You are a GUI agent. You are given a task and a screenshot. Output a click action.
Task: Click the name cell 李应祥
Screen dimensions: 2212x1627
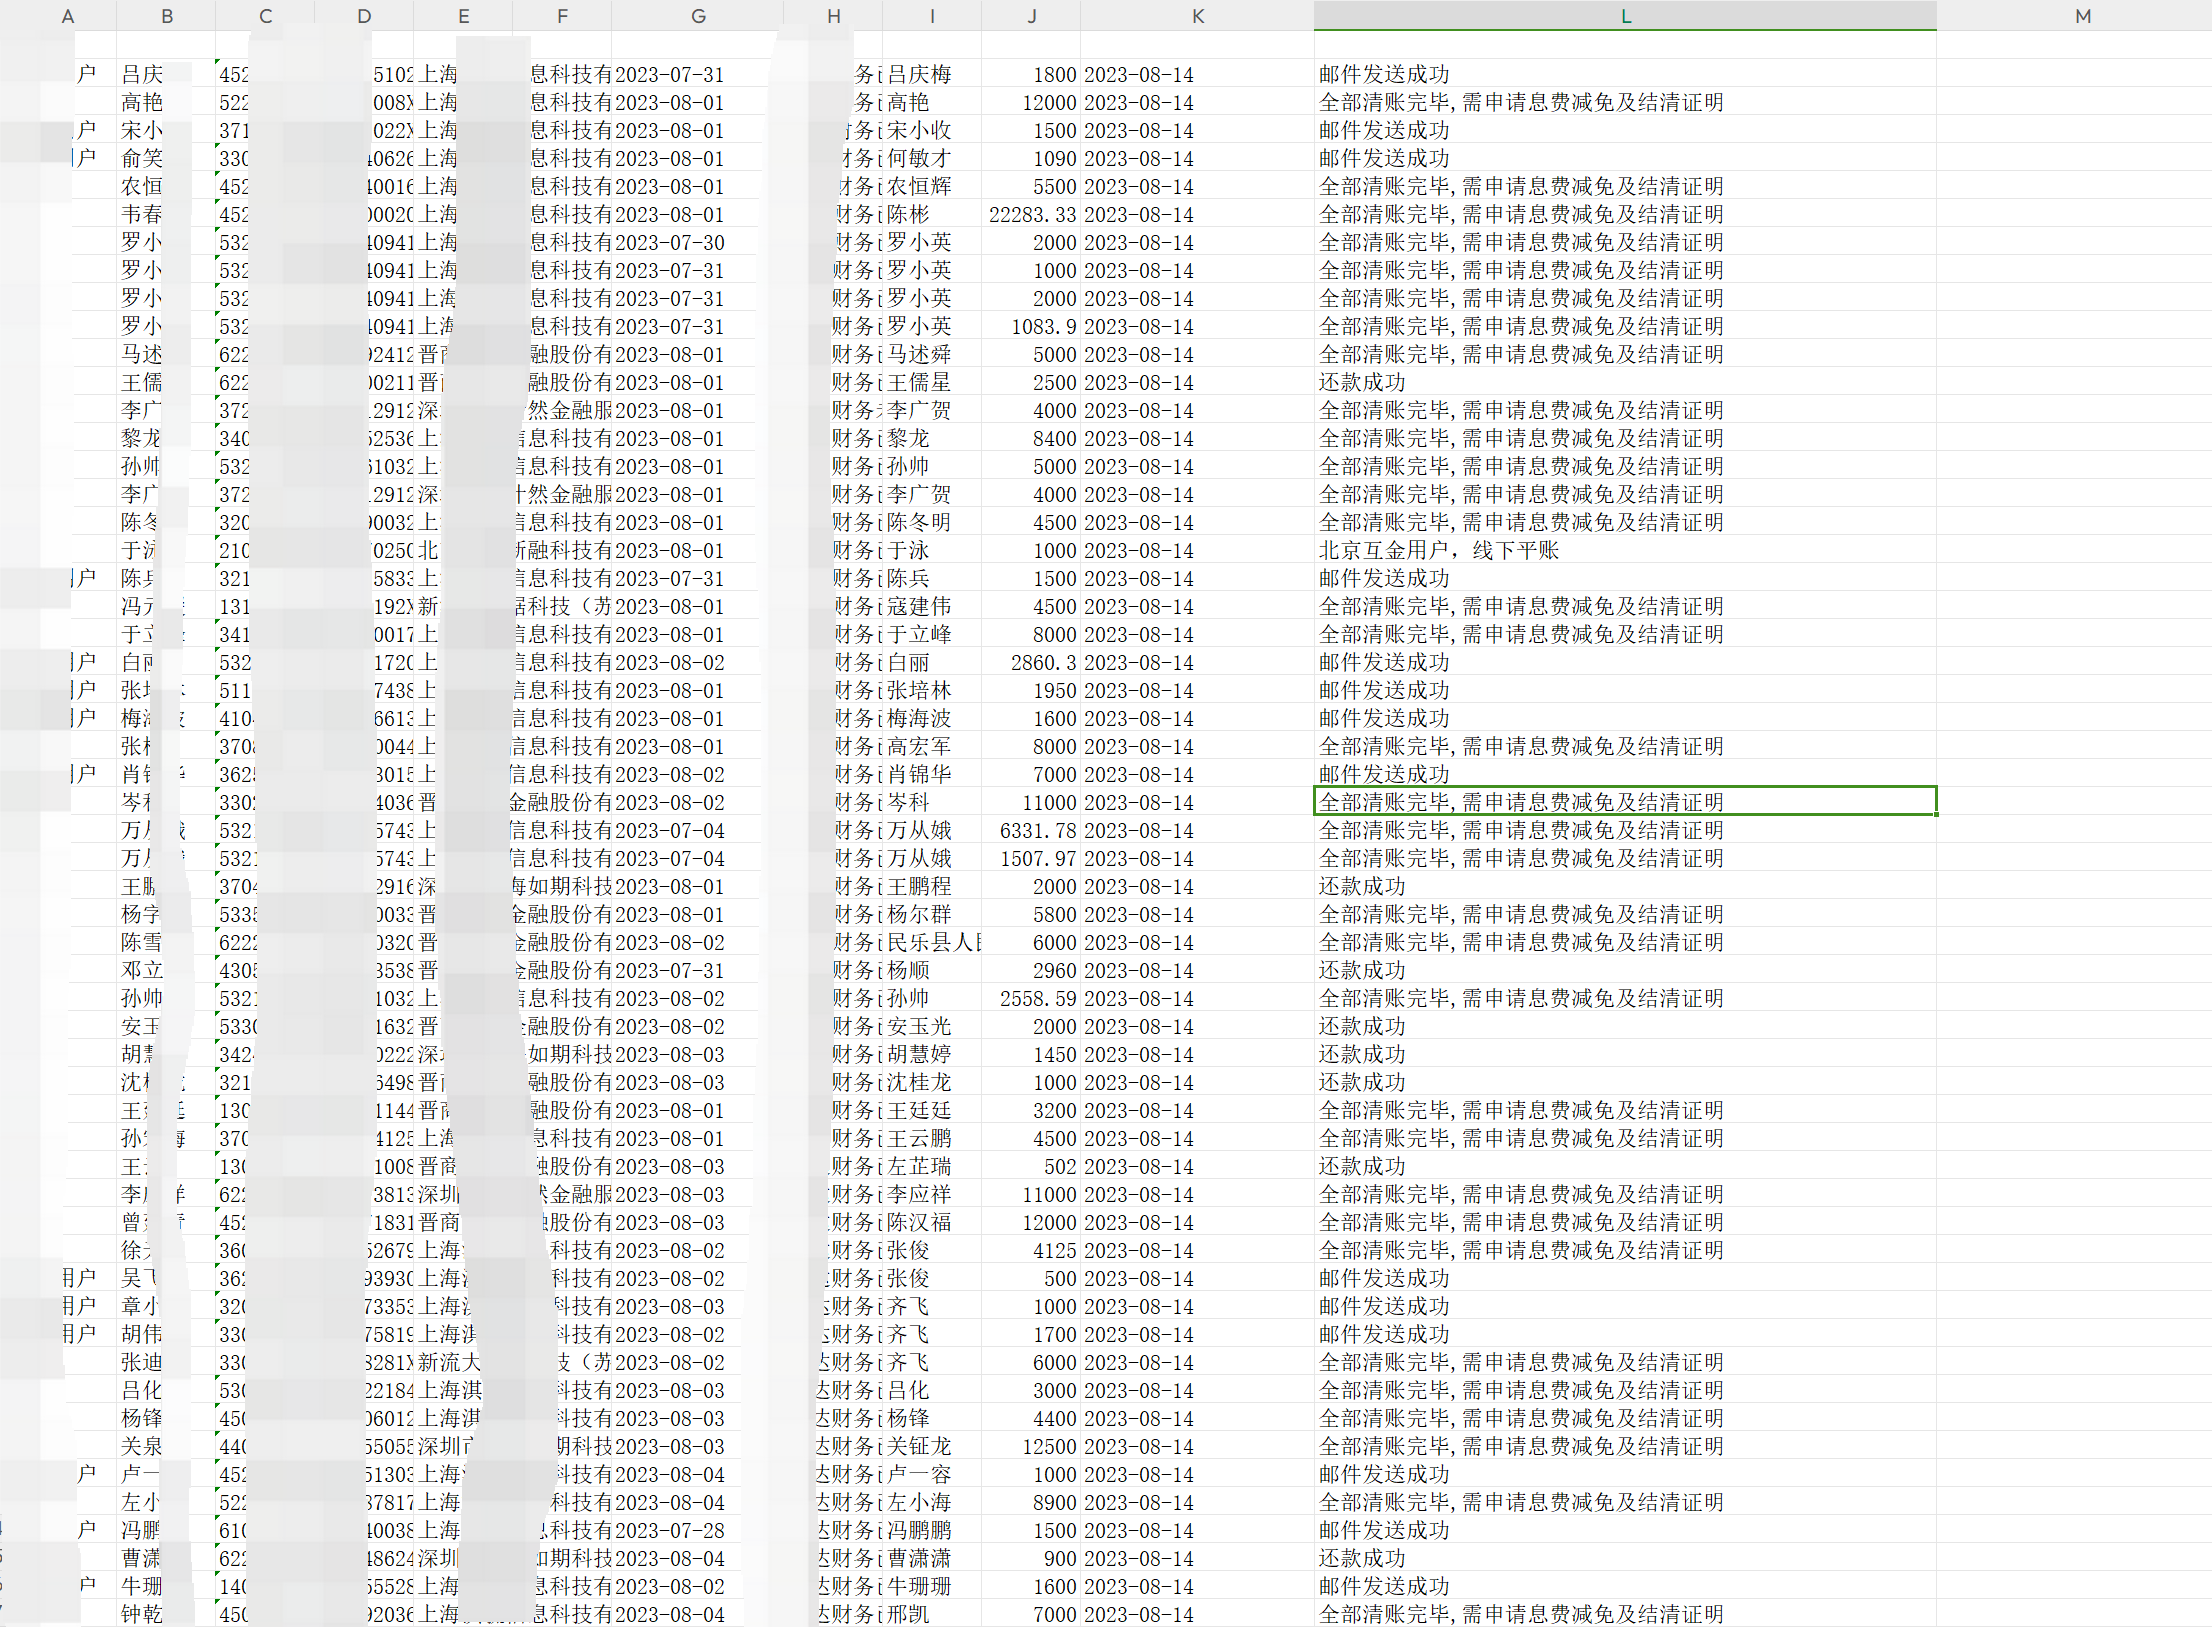[x=932, y=1195]
